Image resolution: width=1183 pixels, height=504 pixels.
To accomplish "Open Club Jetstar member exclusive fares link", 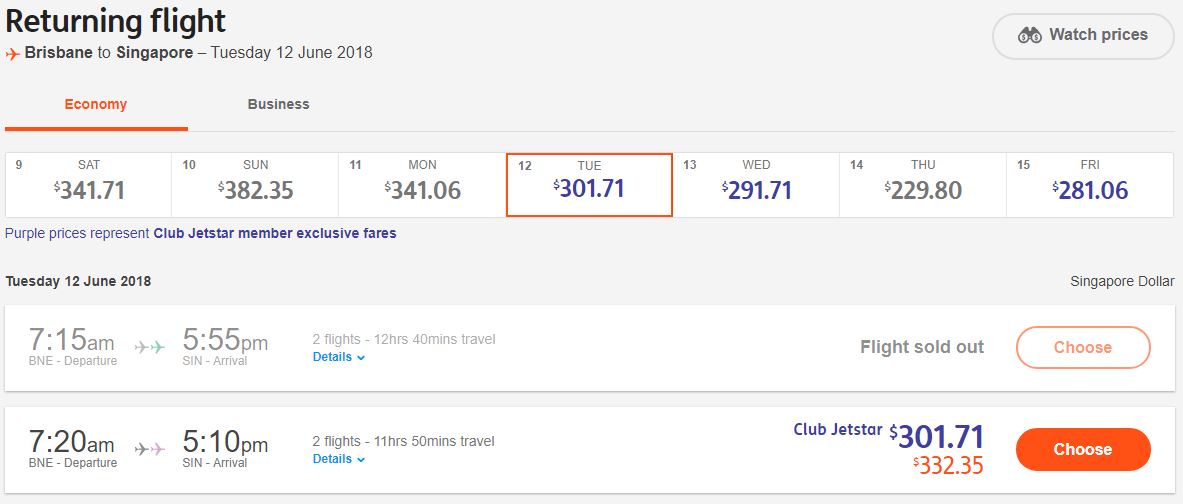I will (275, 233).
